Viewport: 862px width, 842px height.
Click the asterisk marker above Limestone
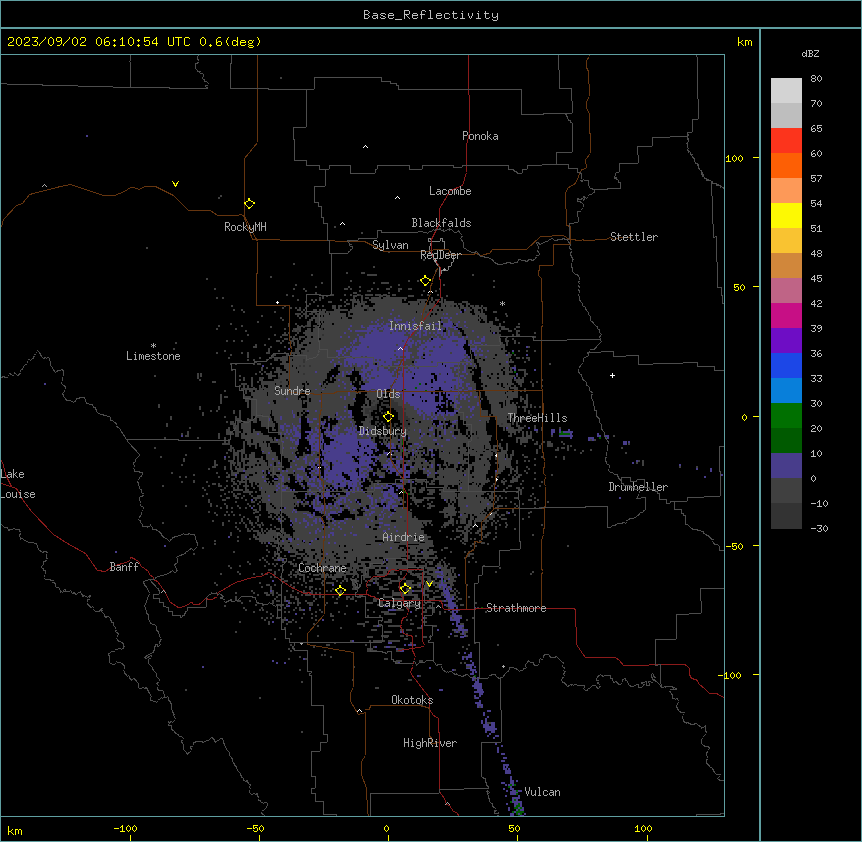coord(153,346)
